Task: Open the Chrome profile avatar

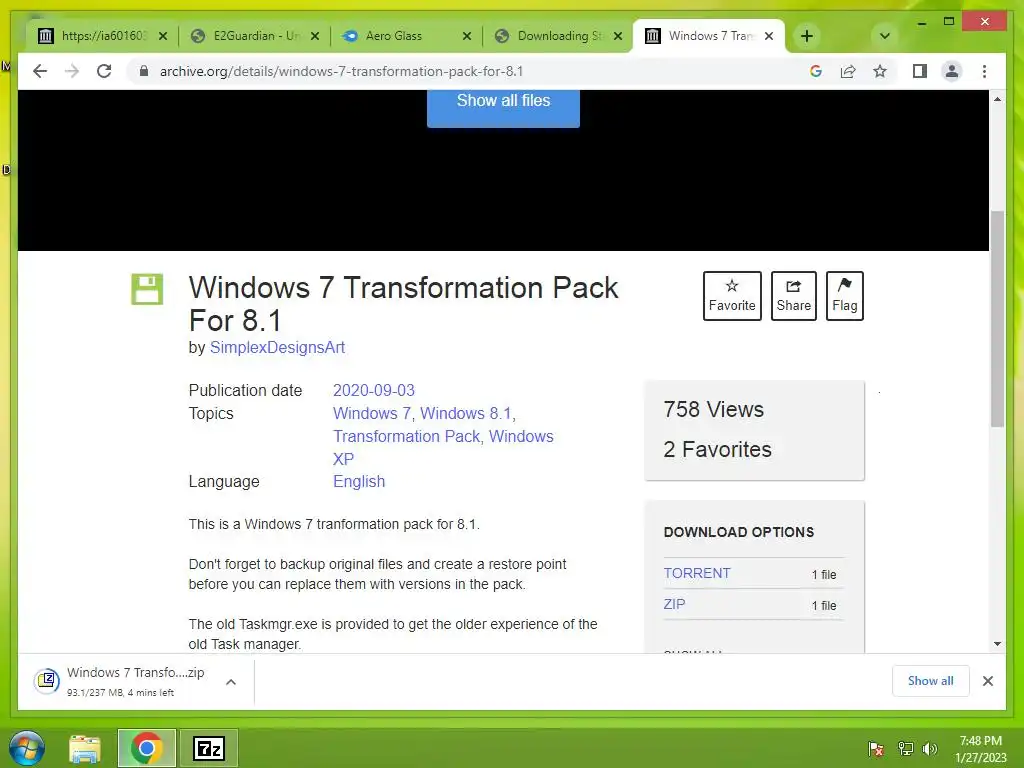Action: [952, 71]
